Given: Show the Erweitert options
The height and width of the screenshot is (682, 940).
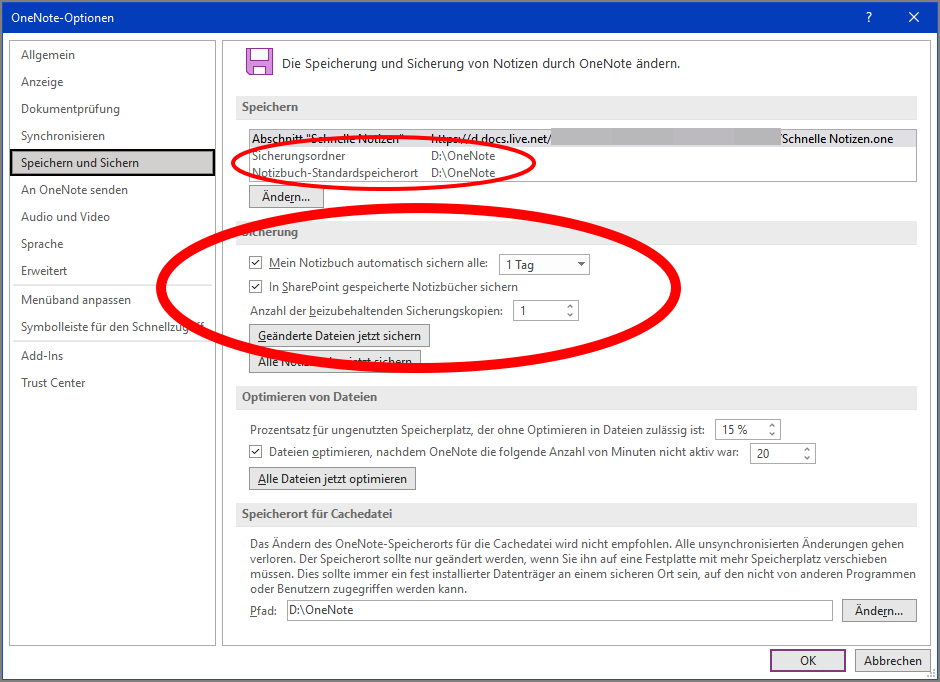Looking at the screenshot, I should point(44,270).
